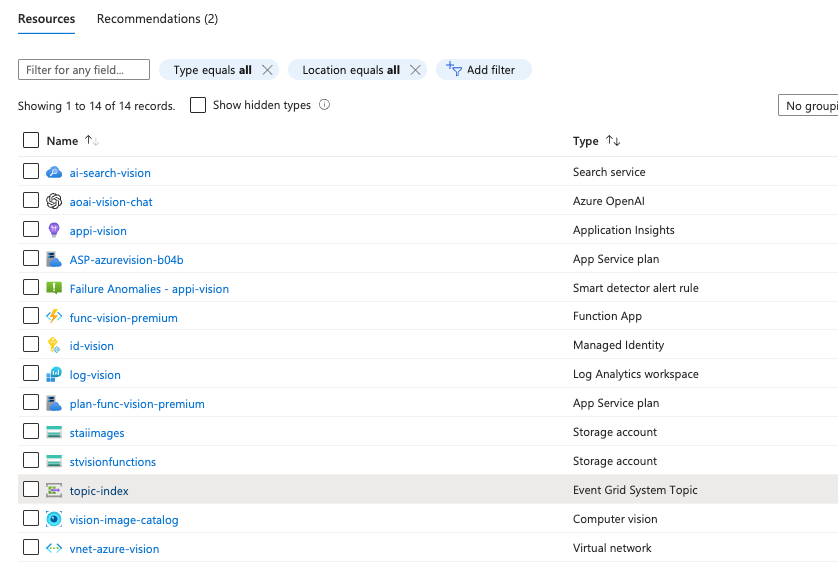Click the Virtual network icon for vnet-azure-vision

point(54,548)
